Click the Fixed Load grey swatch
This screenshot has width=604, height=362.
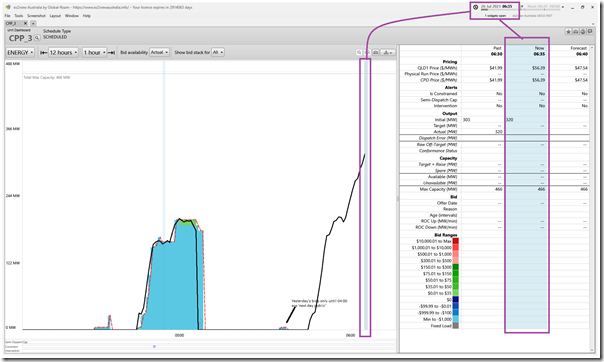tap(456, 326)
